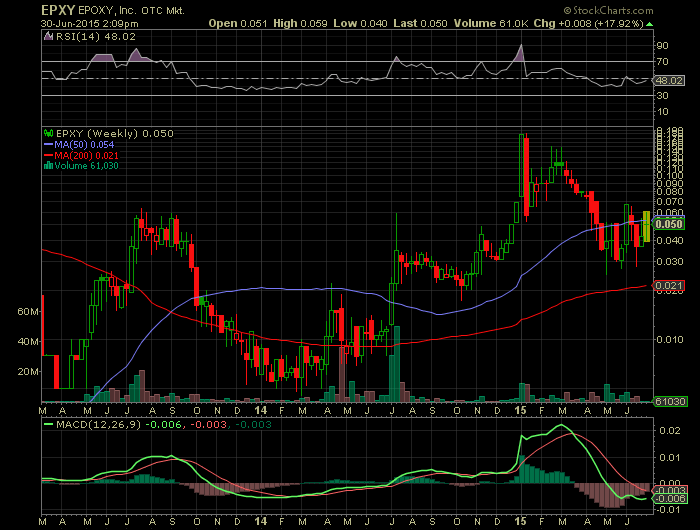
Task: Click the volume bars icon in the legend
Action: 48,166
